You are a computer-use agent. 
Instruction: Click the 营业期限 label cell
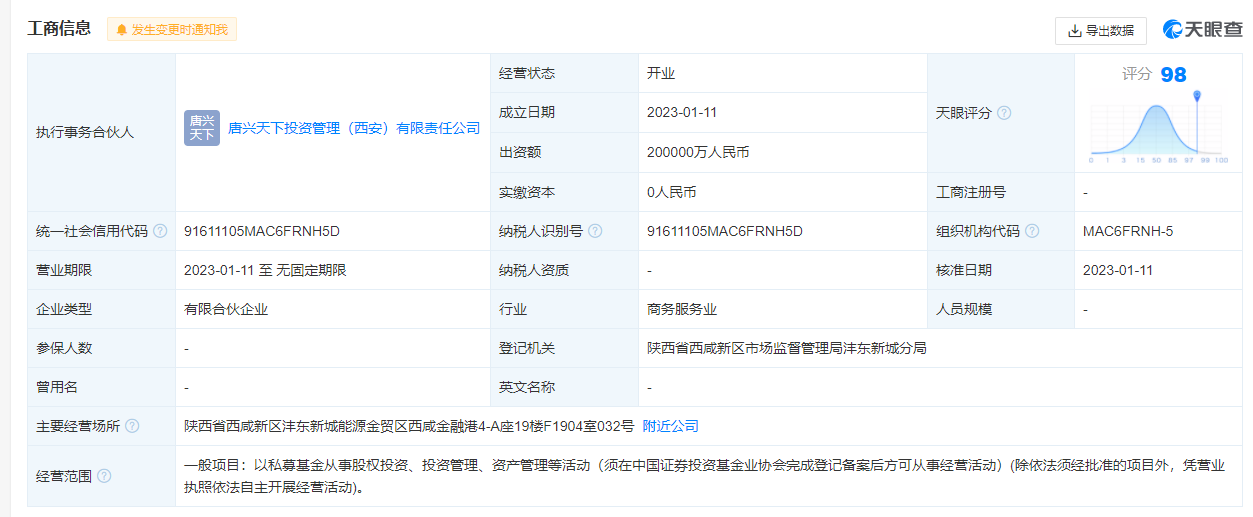101,270
